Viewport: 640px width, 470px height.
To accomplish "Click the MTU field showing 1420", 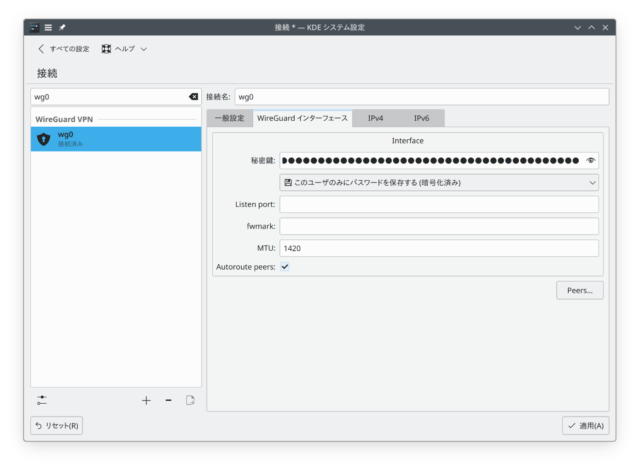I will [439, 248].
